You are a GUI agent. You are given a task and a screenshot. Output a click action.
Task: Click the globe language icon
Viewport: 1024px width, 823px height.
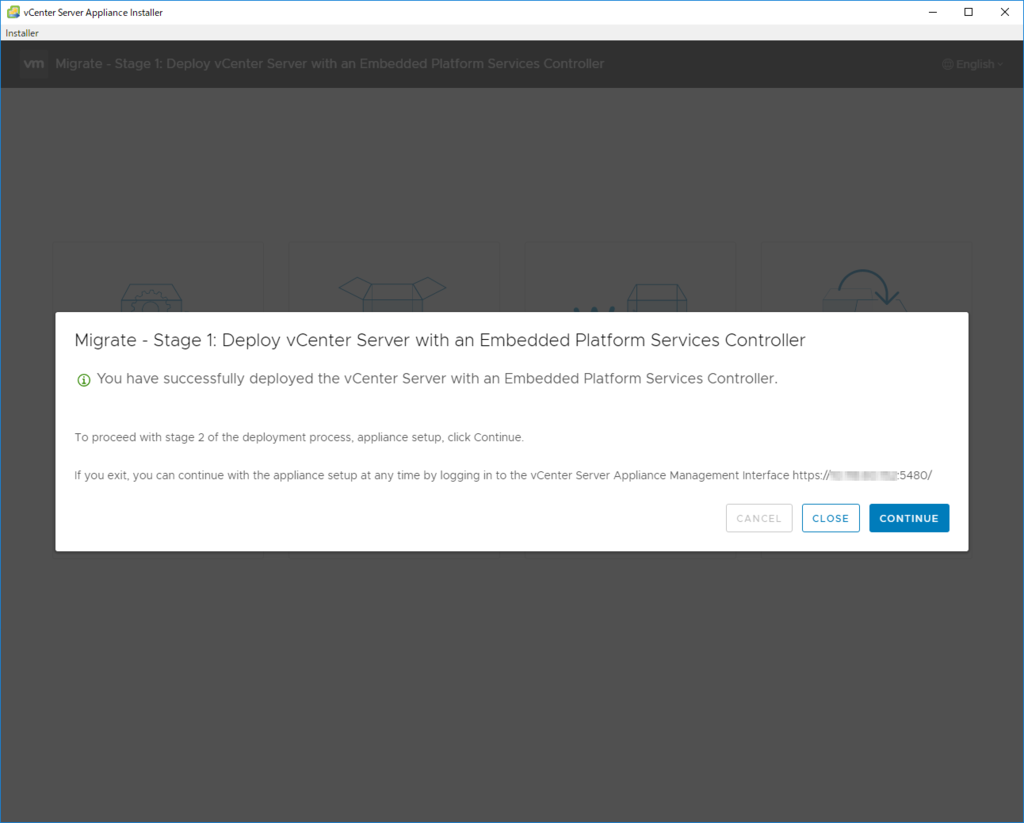click(948, 64)
